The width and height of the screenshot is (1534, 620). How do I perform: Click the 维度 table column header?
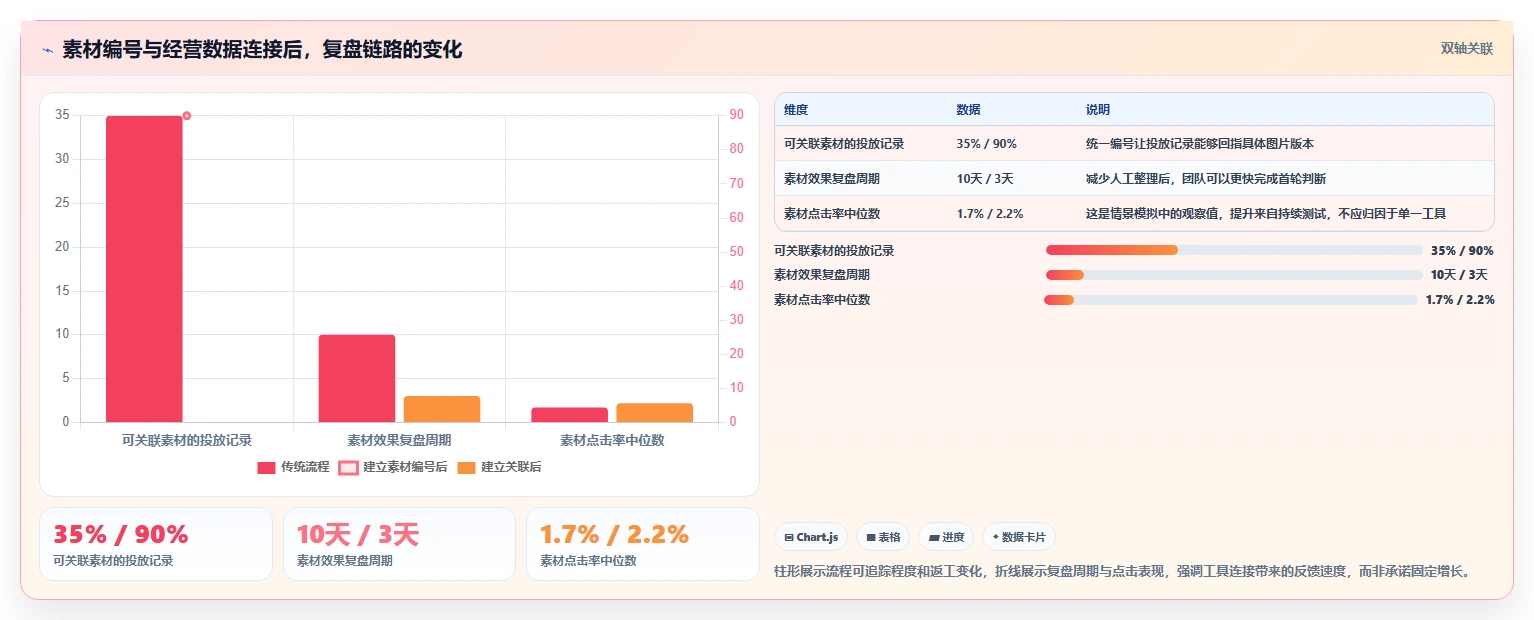(796, 110)
